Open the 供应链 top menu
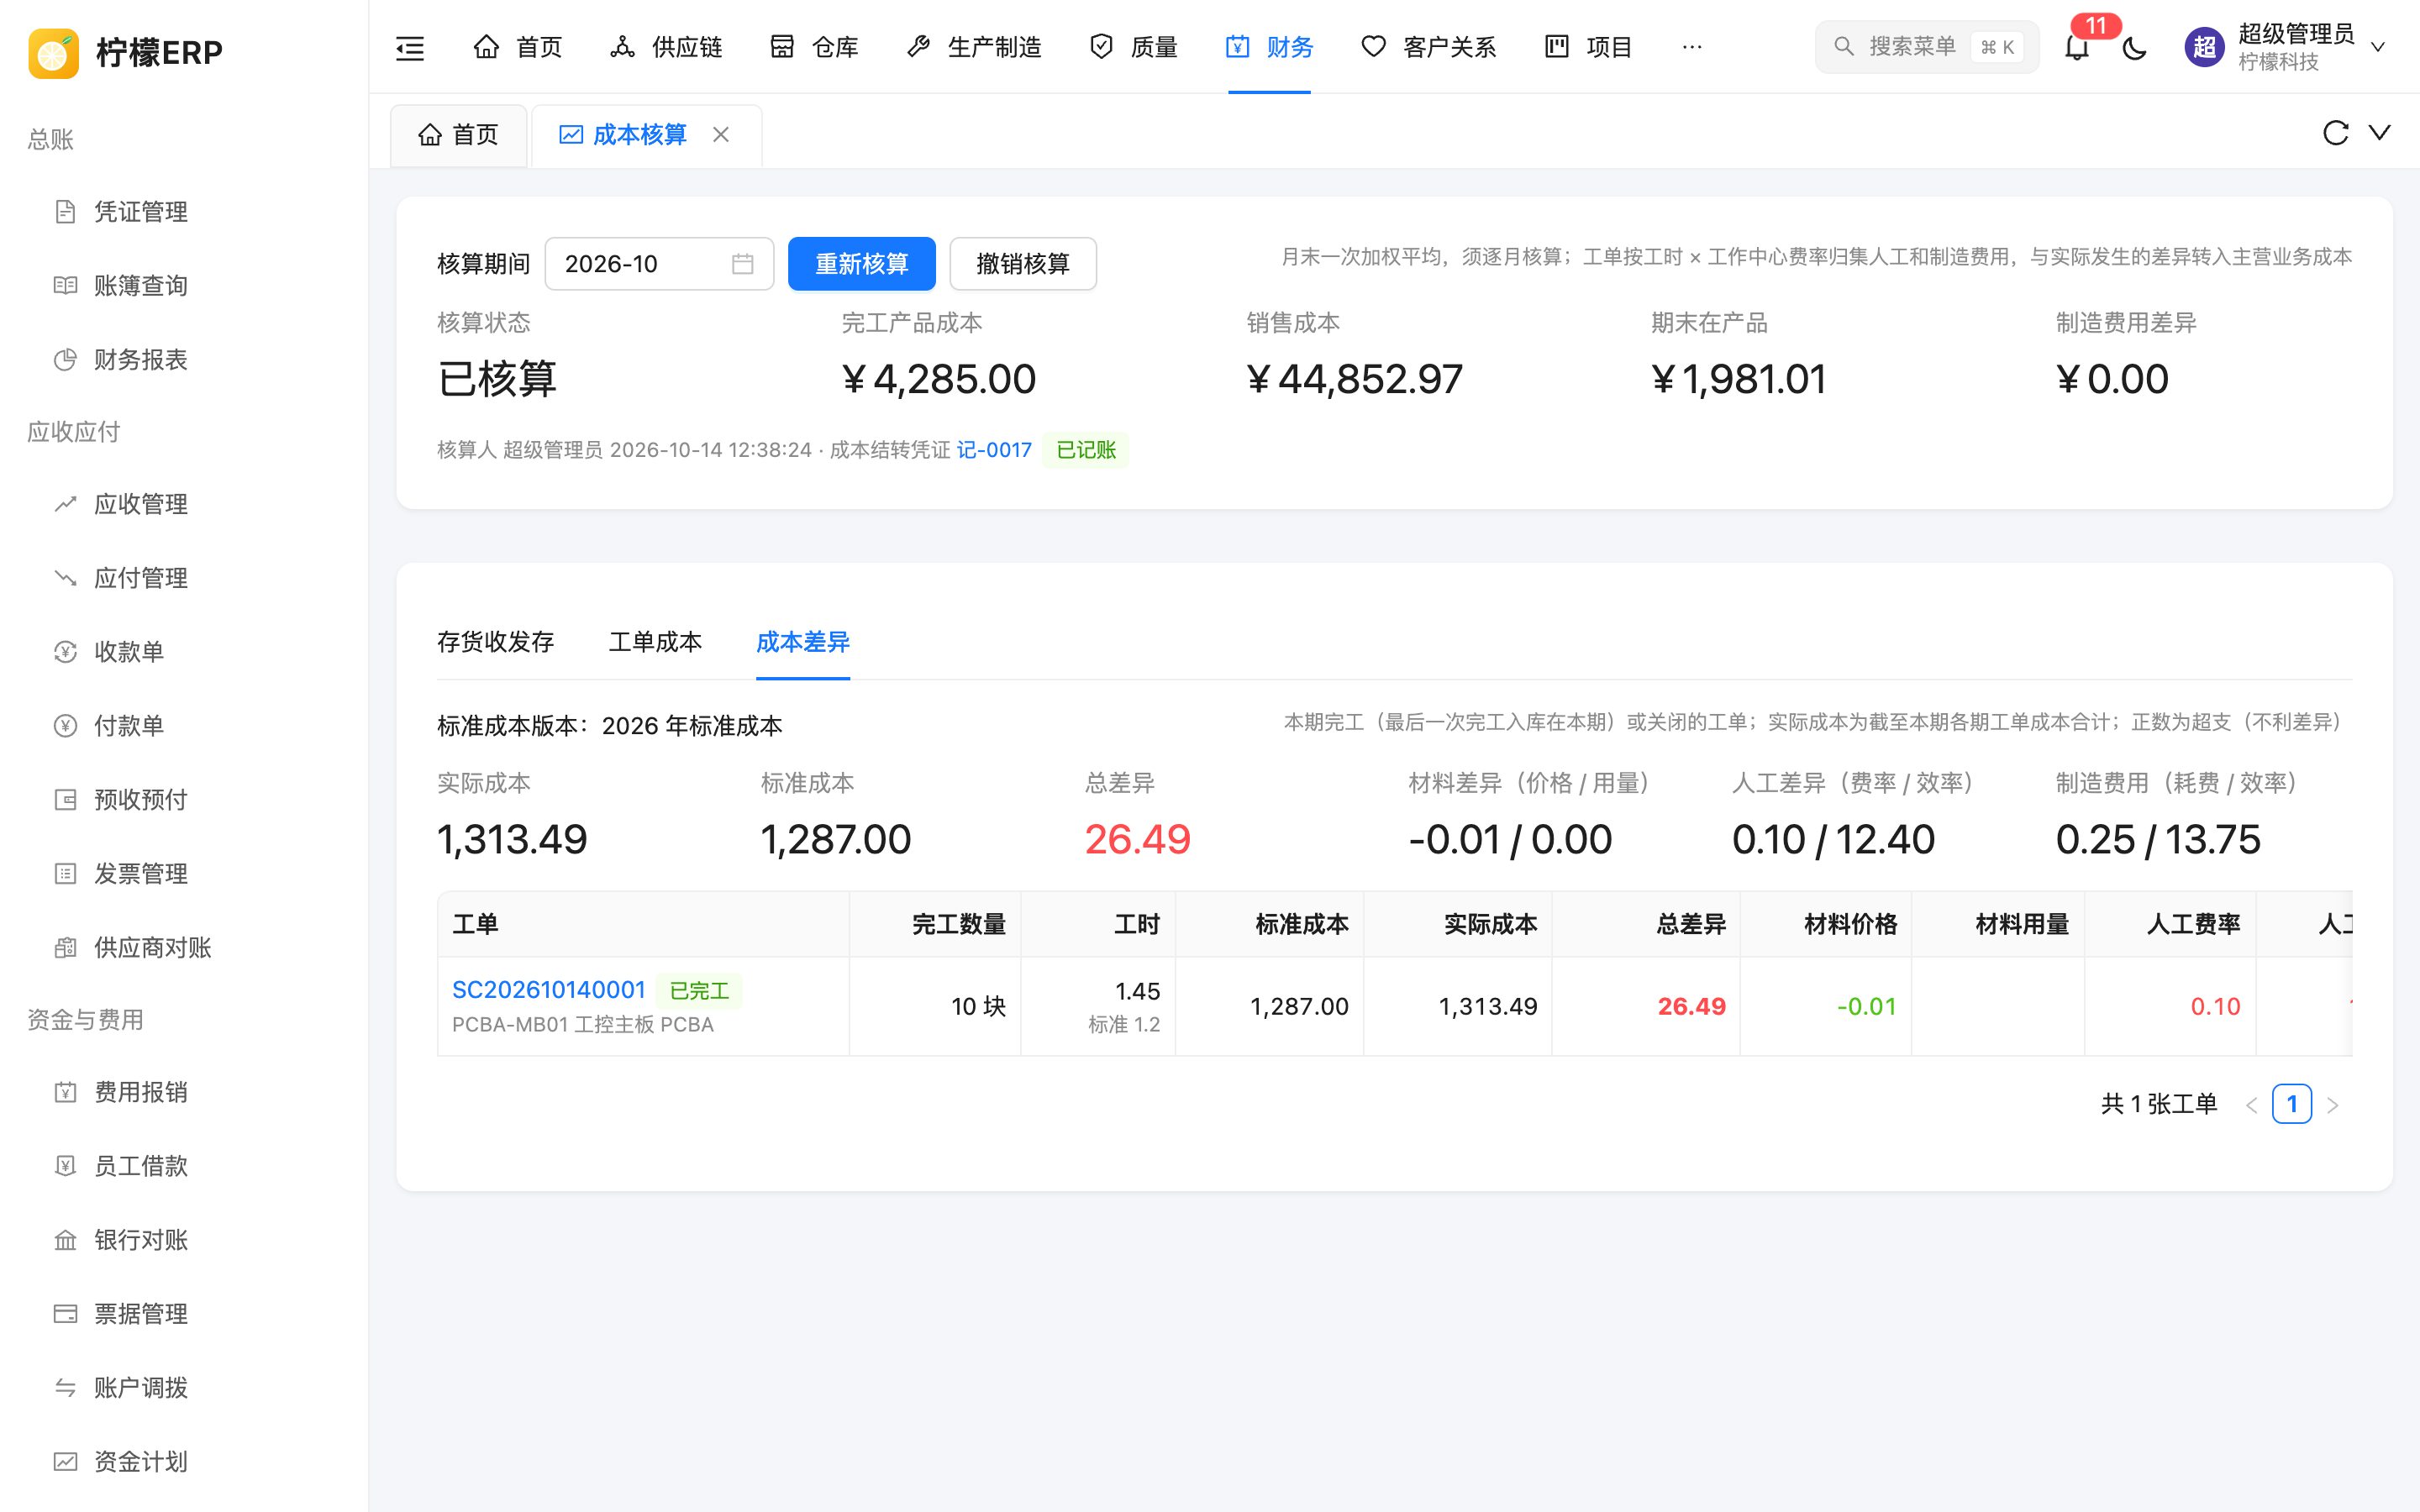The width and height of the screenshot is (2420, 1512). click(x=666, y=47)
